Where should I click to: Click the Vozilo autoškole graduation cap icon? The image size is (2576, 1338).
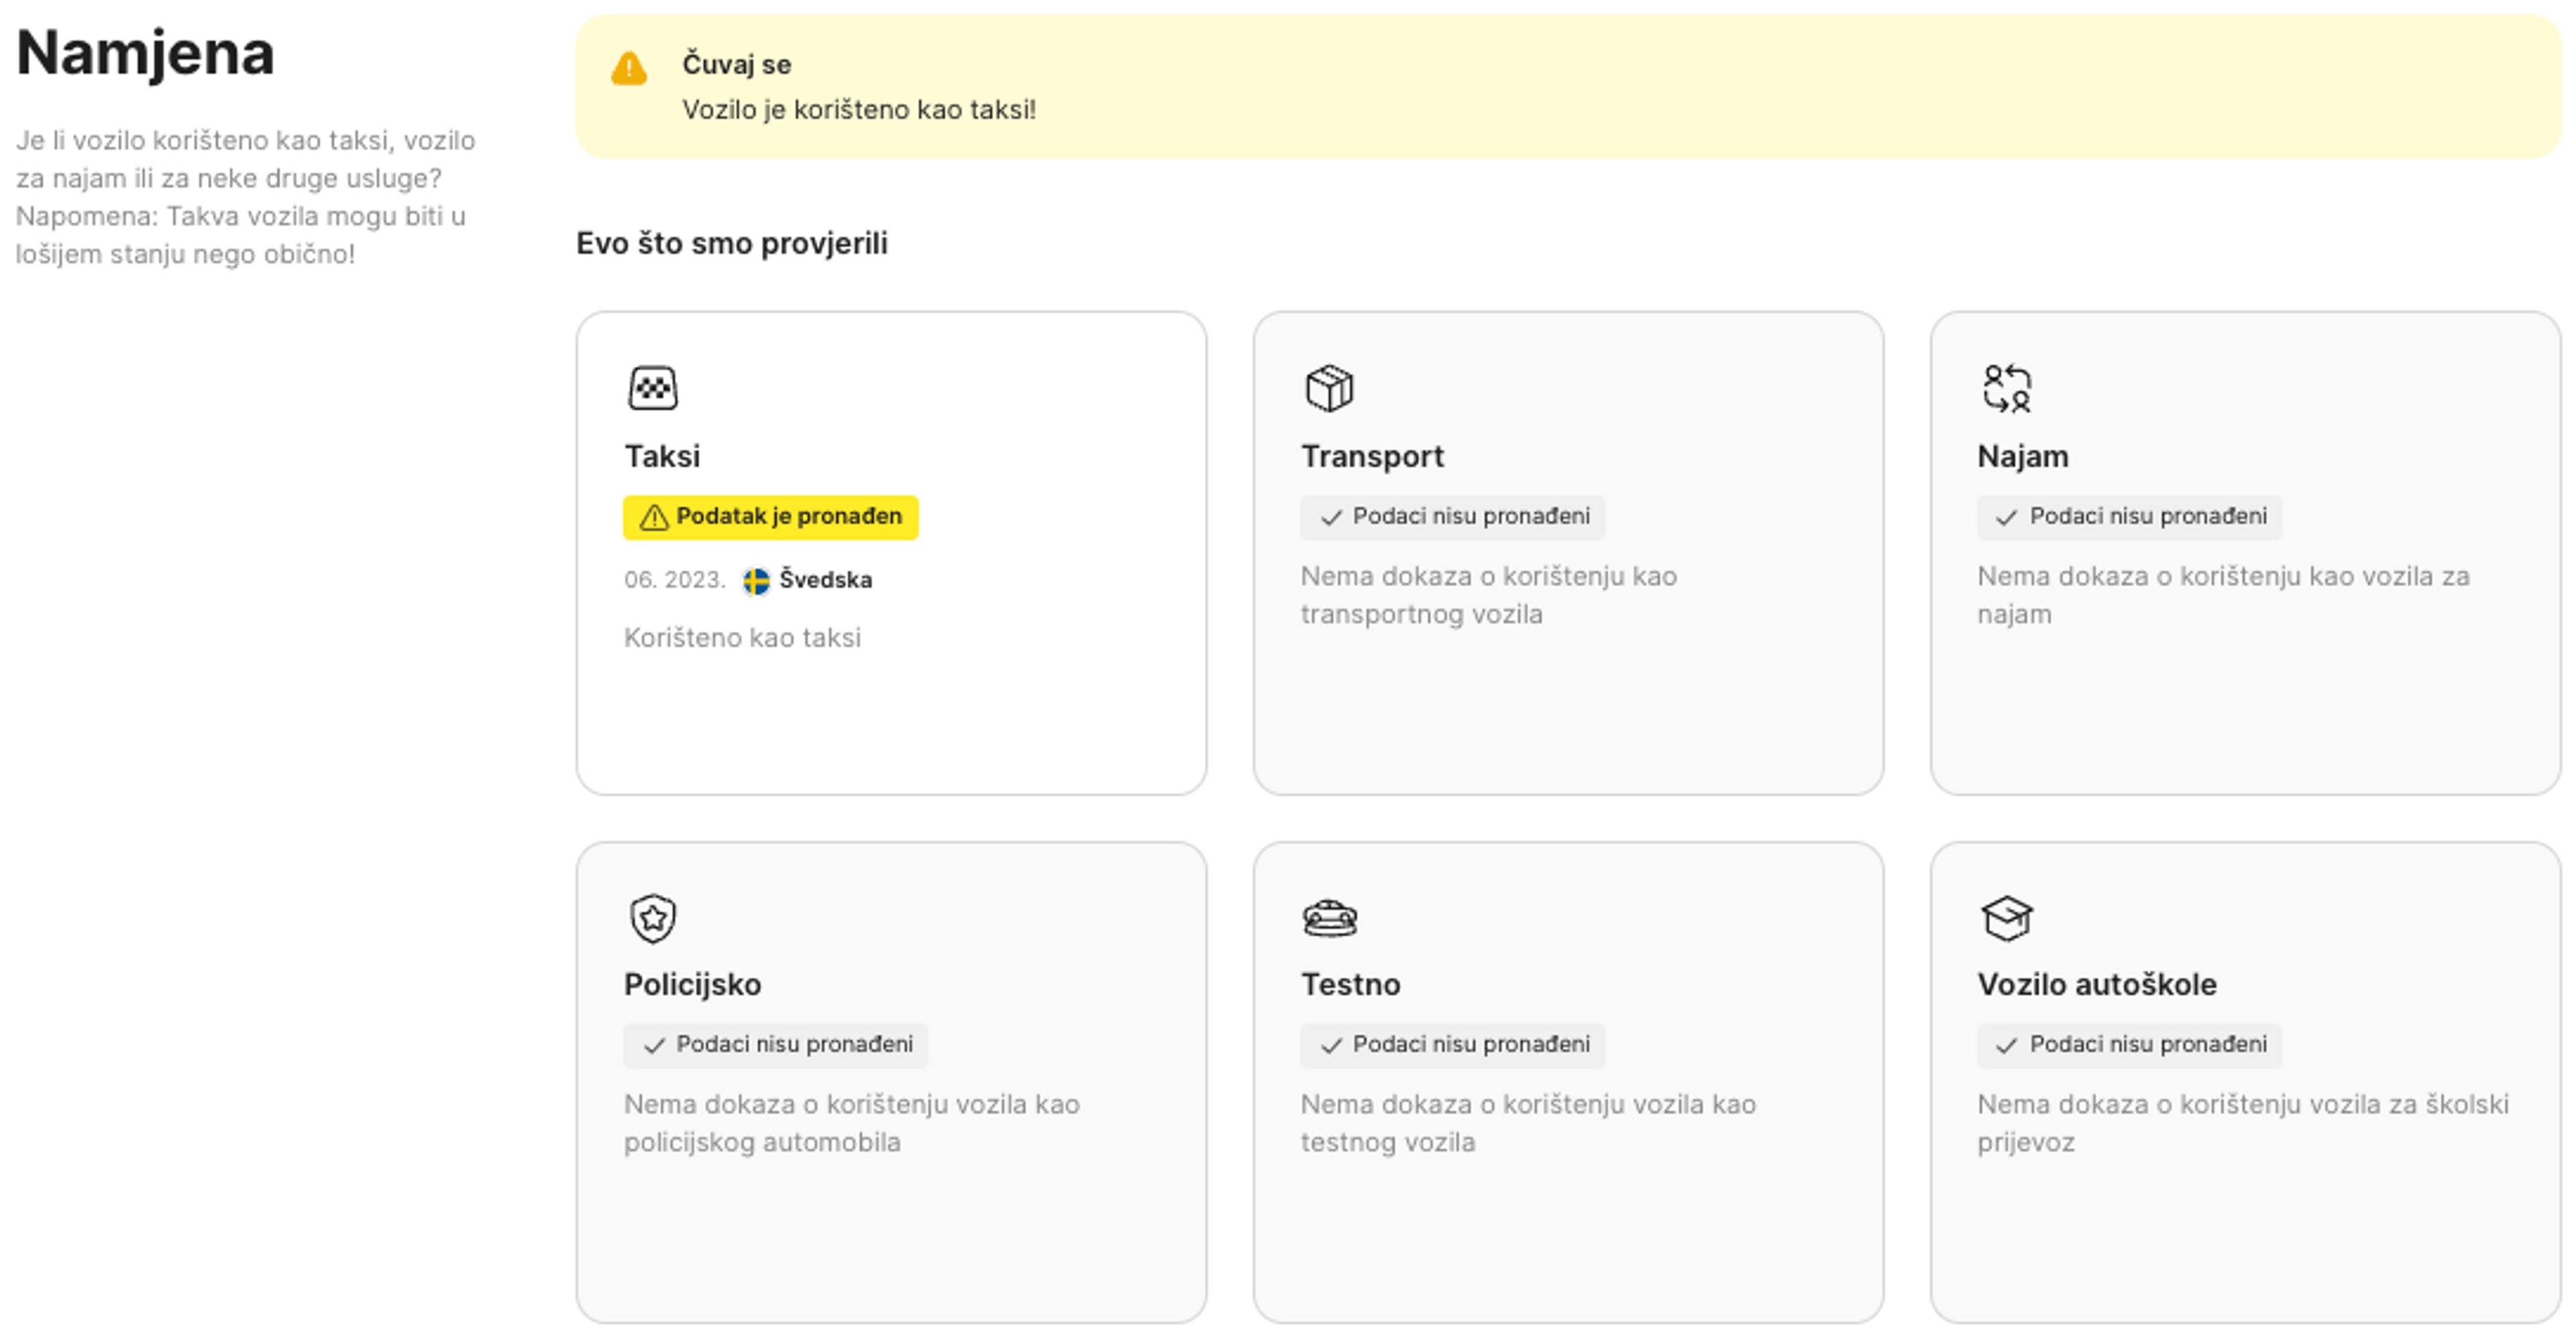2006,918
